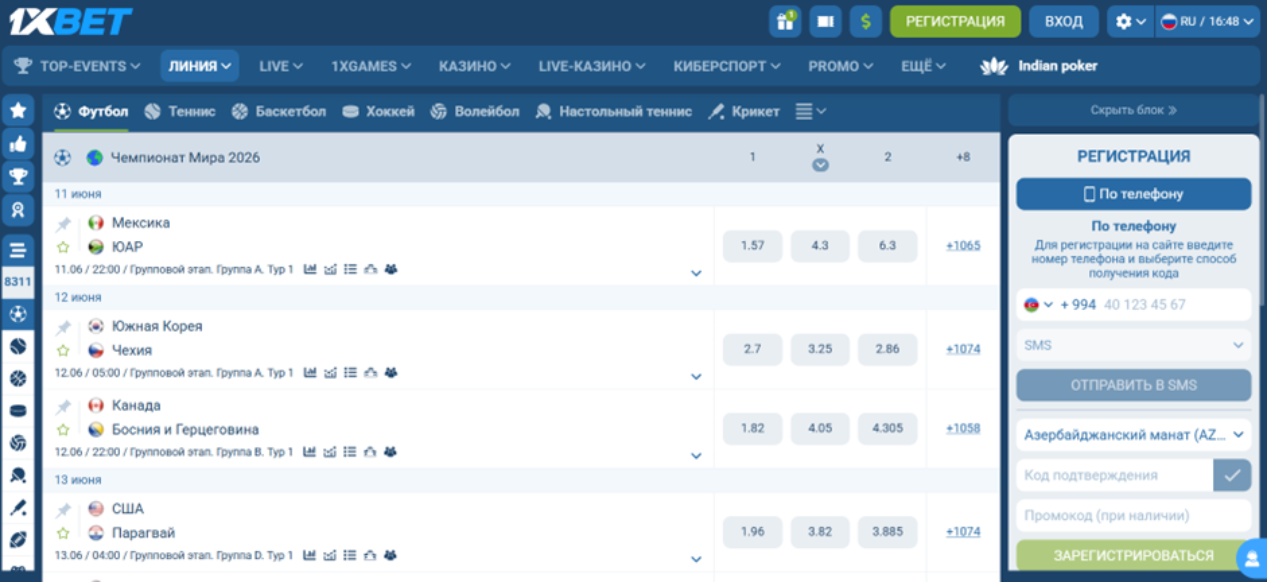Viewport: 1267px width, 582px height.
Task: Open the ЛИНИЯ menu
Action: (x=199, y=66)
